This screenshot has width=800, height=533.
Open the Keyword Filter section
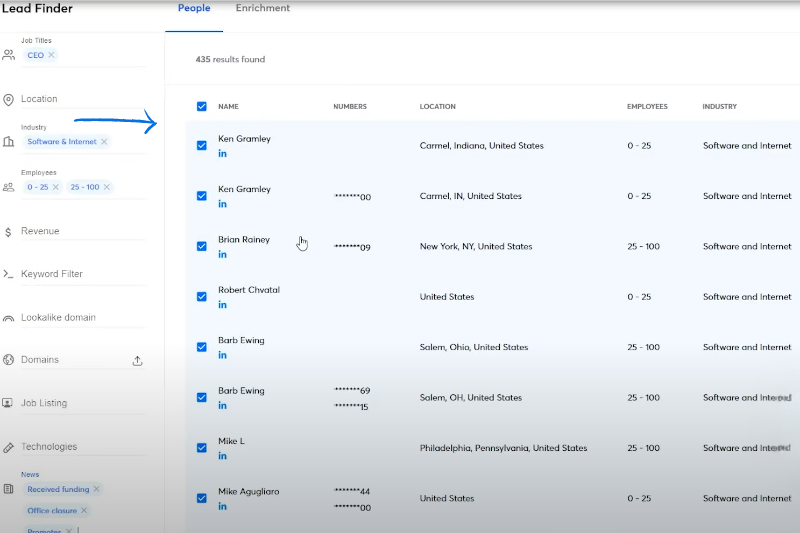52,274
